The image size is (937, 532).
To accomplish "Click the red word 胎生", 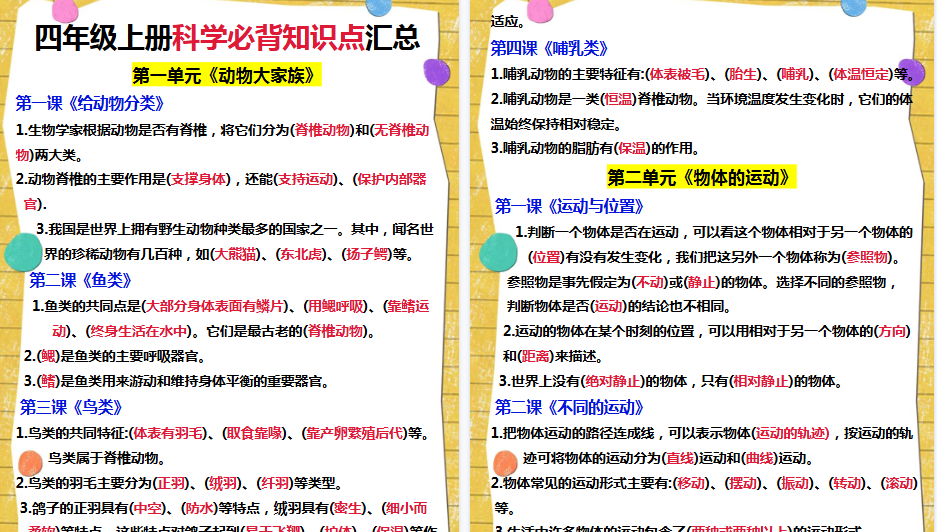I will [743, 74].
